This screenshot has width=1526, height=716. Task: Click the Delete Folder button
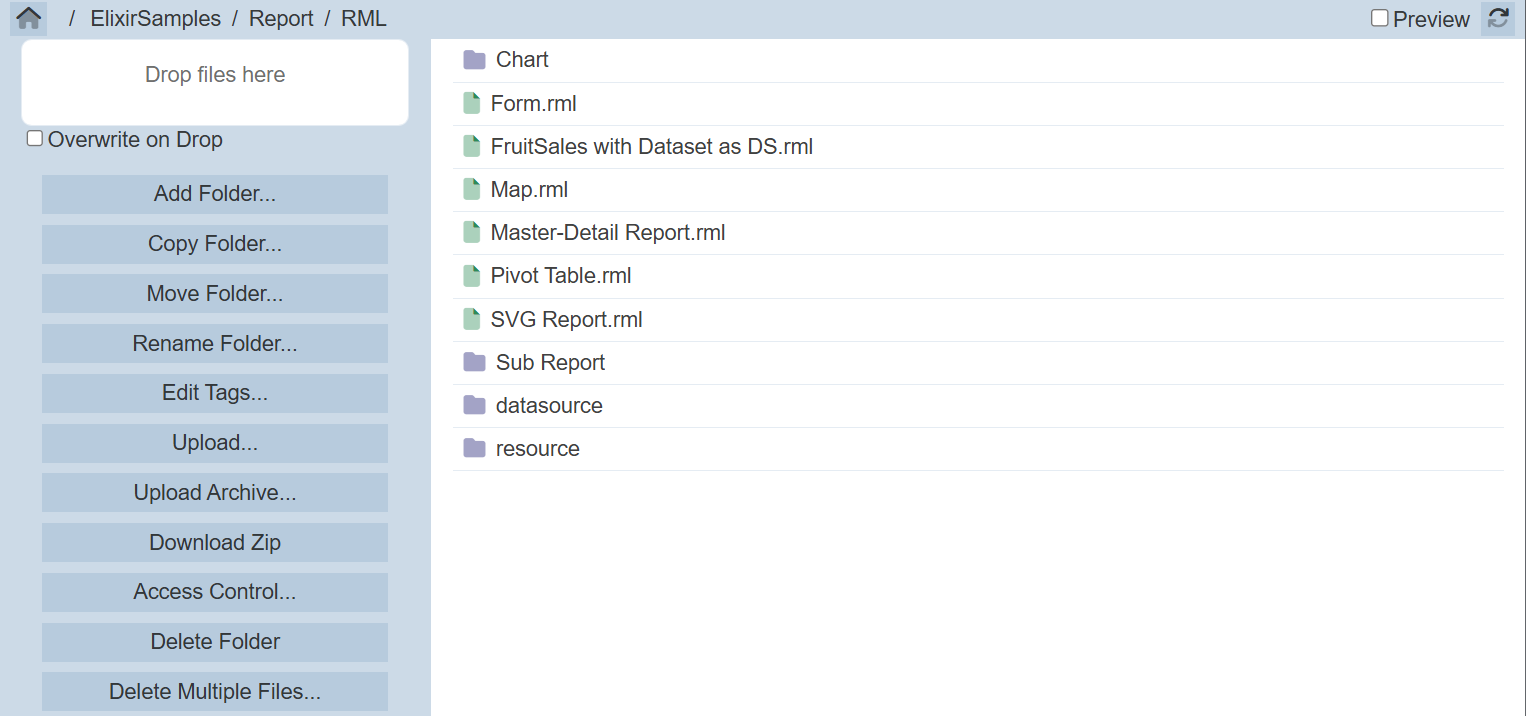pyautogui.click(x=215, y=642)
